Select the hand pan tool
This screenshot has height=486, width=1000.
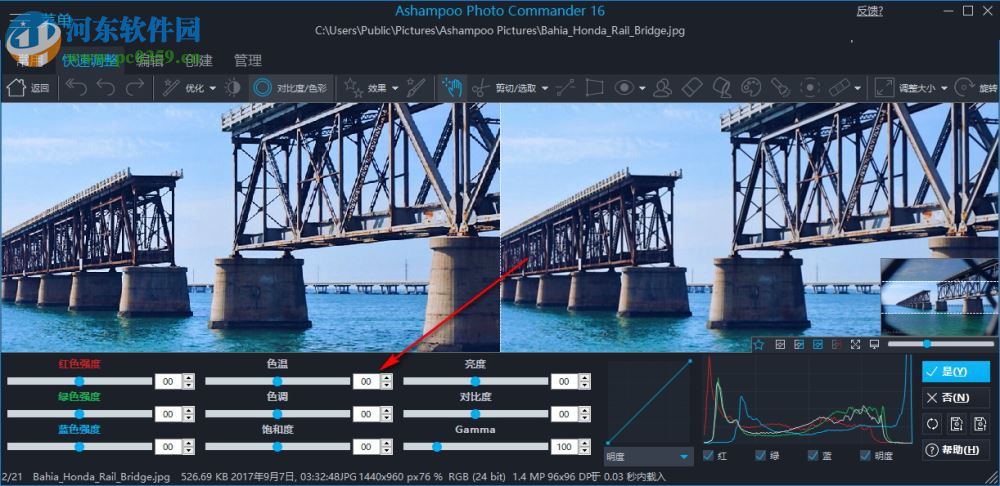(x=452, y=88)
